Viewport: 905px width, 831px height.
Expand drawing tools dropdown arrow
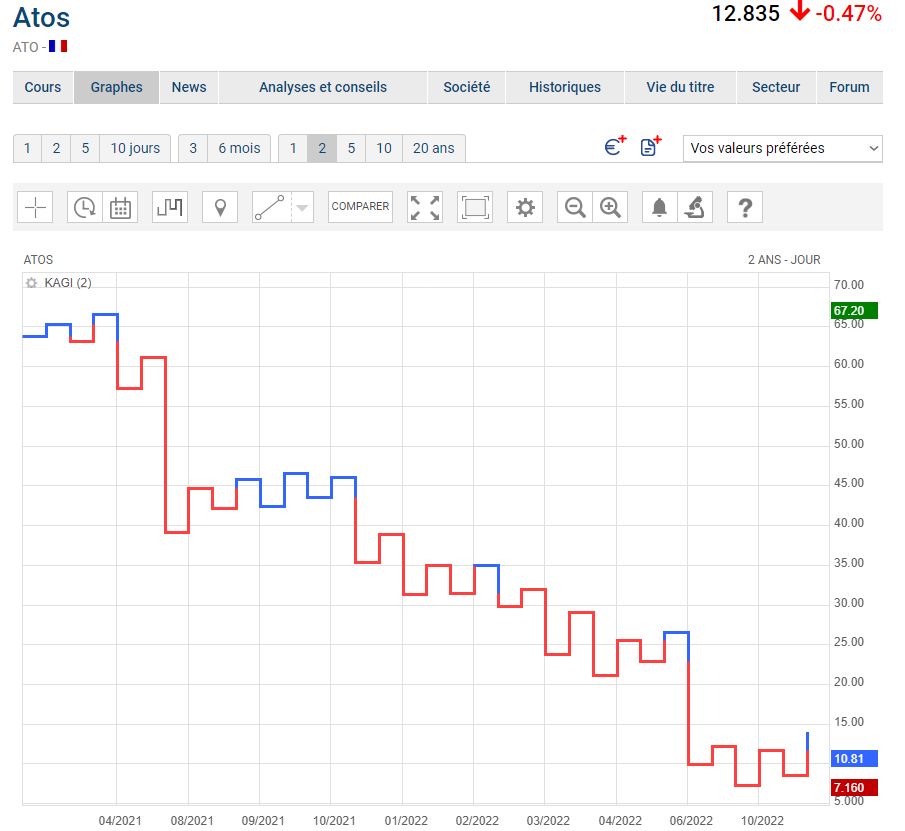pos(302,207)
